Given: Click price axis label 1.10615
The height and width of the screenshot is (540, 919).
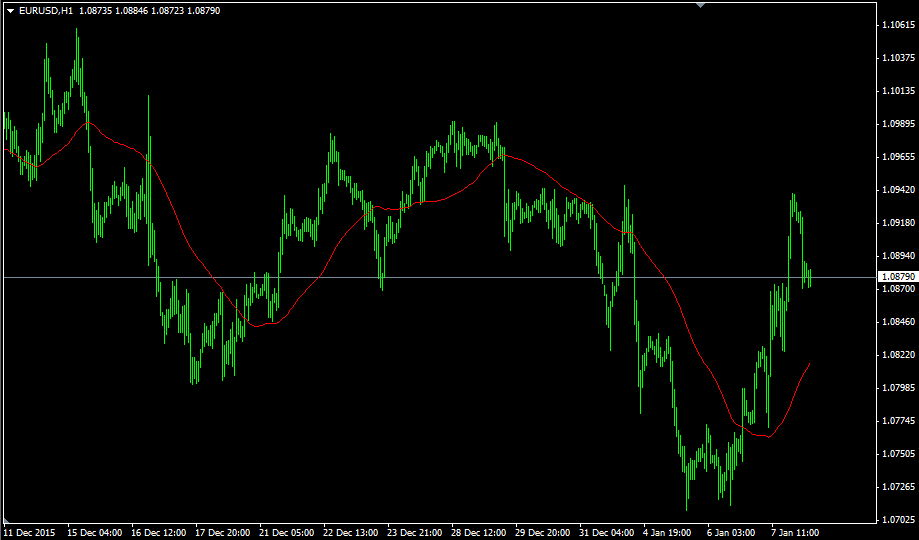Looking at the screenshot, I should pyautogui.click(x=898, y=25).
